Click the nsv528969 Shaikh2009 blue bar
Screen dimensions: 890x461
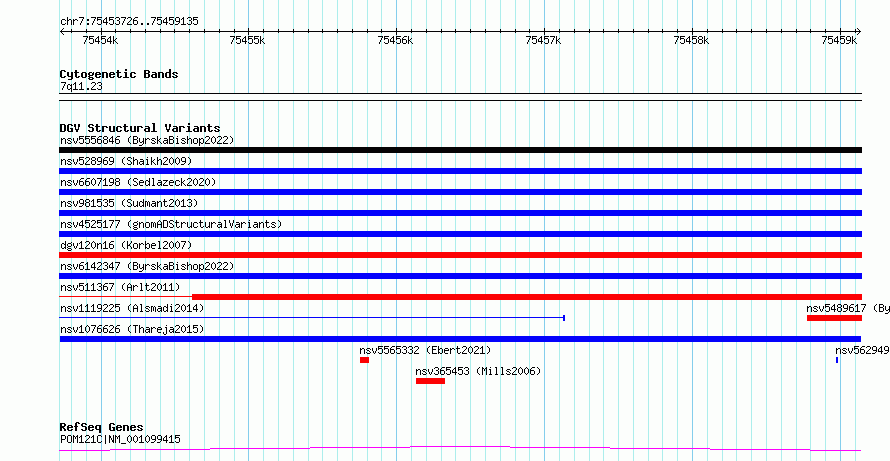coord(460,171)
